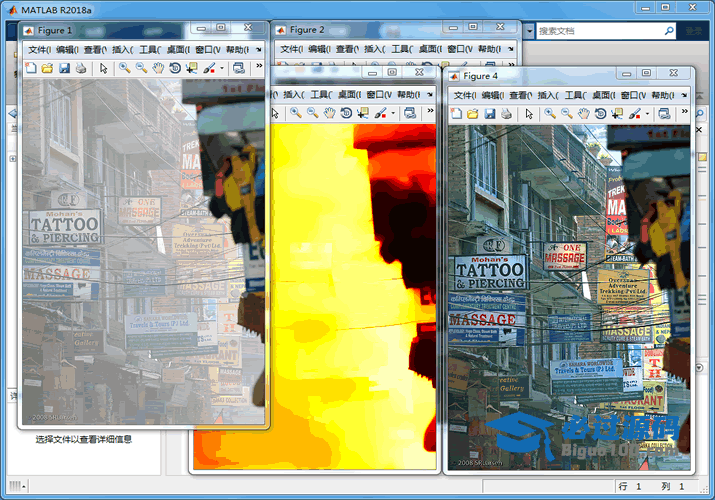The image size is (715, 500).
Task: Select Zoom Out tool in middle heatmap figure toolbar
Action: coord(312,113)
